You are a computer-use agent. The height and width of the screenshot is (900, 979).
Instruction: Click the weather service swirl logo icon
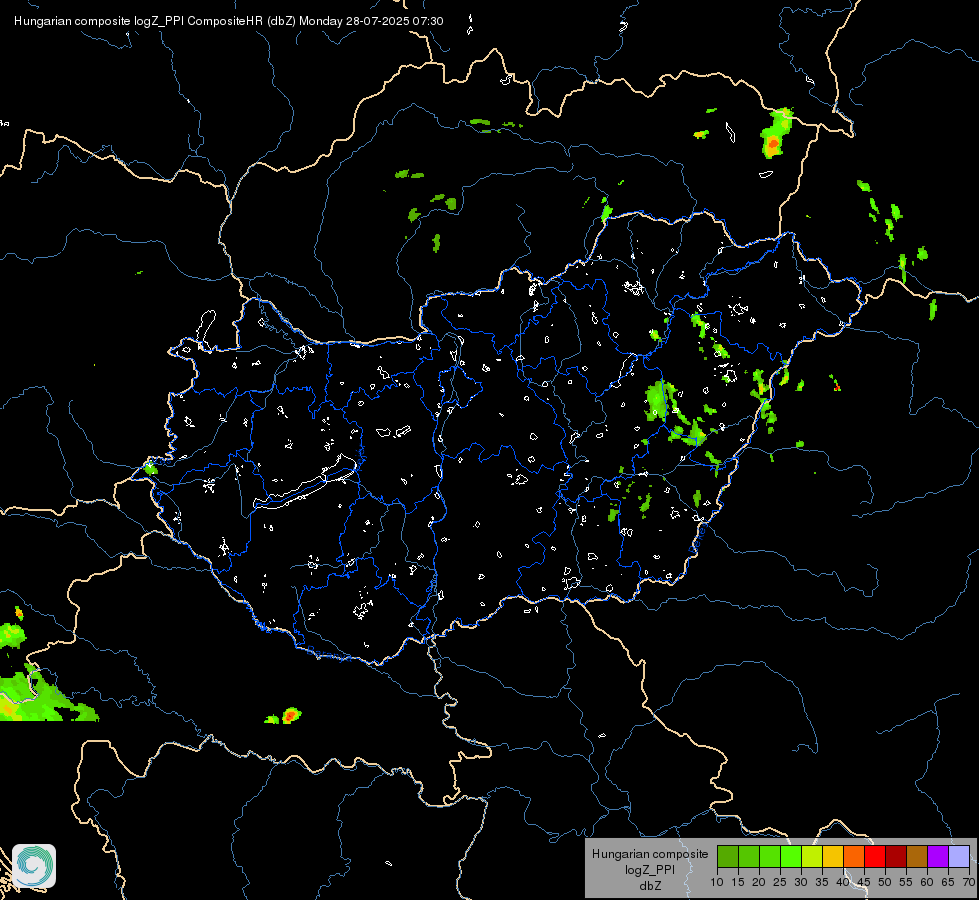pyautogui.click(x=34, y=866)
